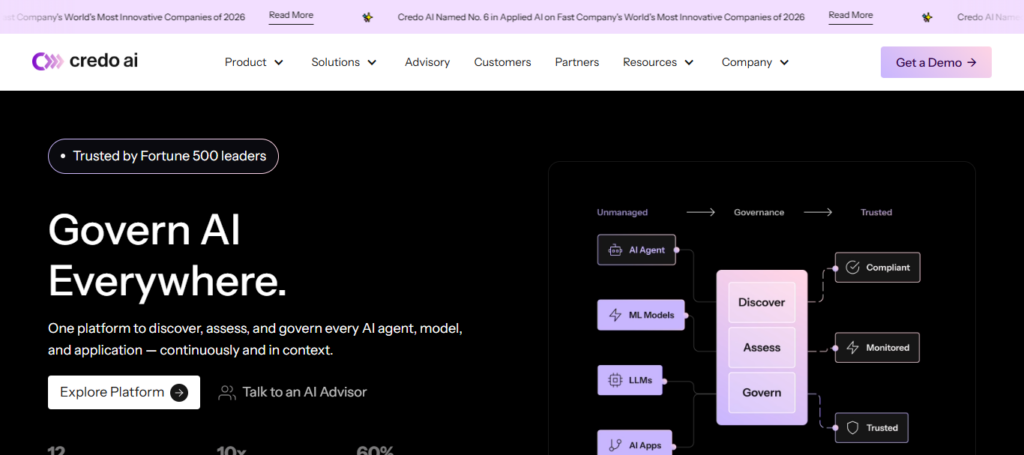The width and height of the screenshot is (1024, 455).
Task: Click the checkmark icon in Compliant box
Action: [852, 267]
